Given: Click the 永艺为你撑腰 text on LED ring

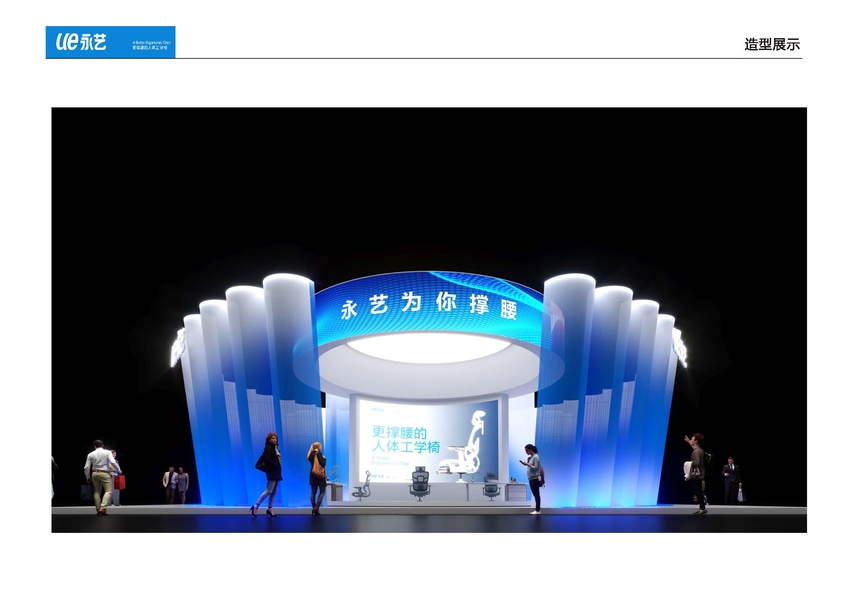Looking at the screenshot, I should [x=428, y=306].
